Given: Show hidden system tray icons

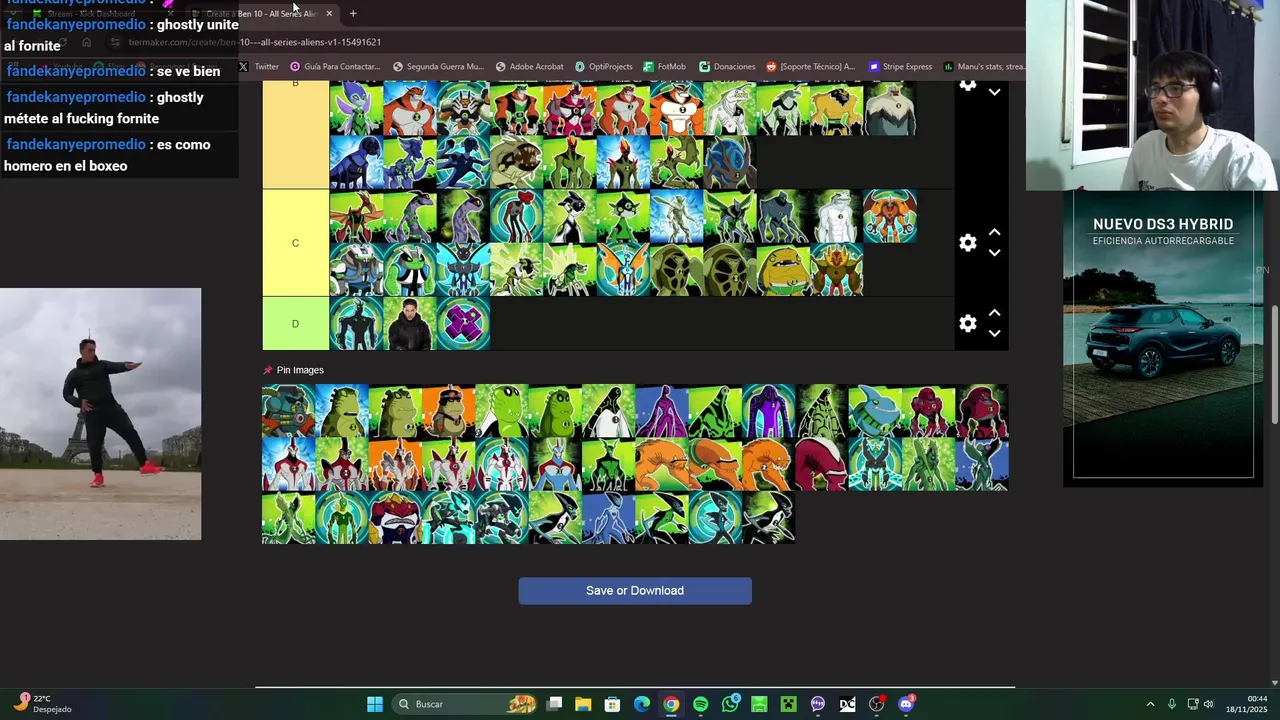Looking at the screenshot, I should [x=1150, y=704].
